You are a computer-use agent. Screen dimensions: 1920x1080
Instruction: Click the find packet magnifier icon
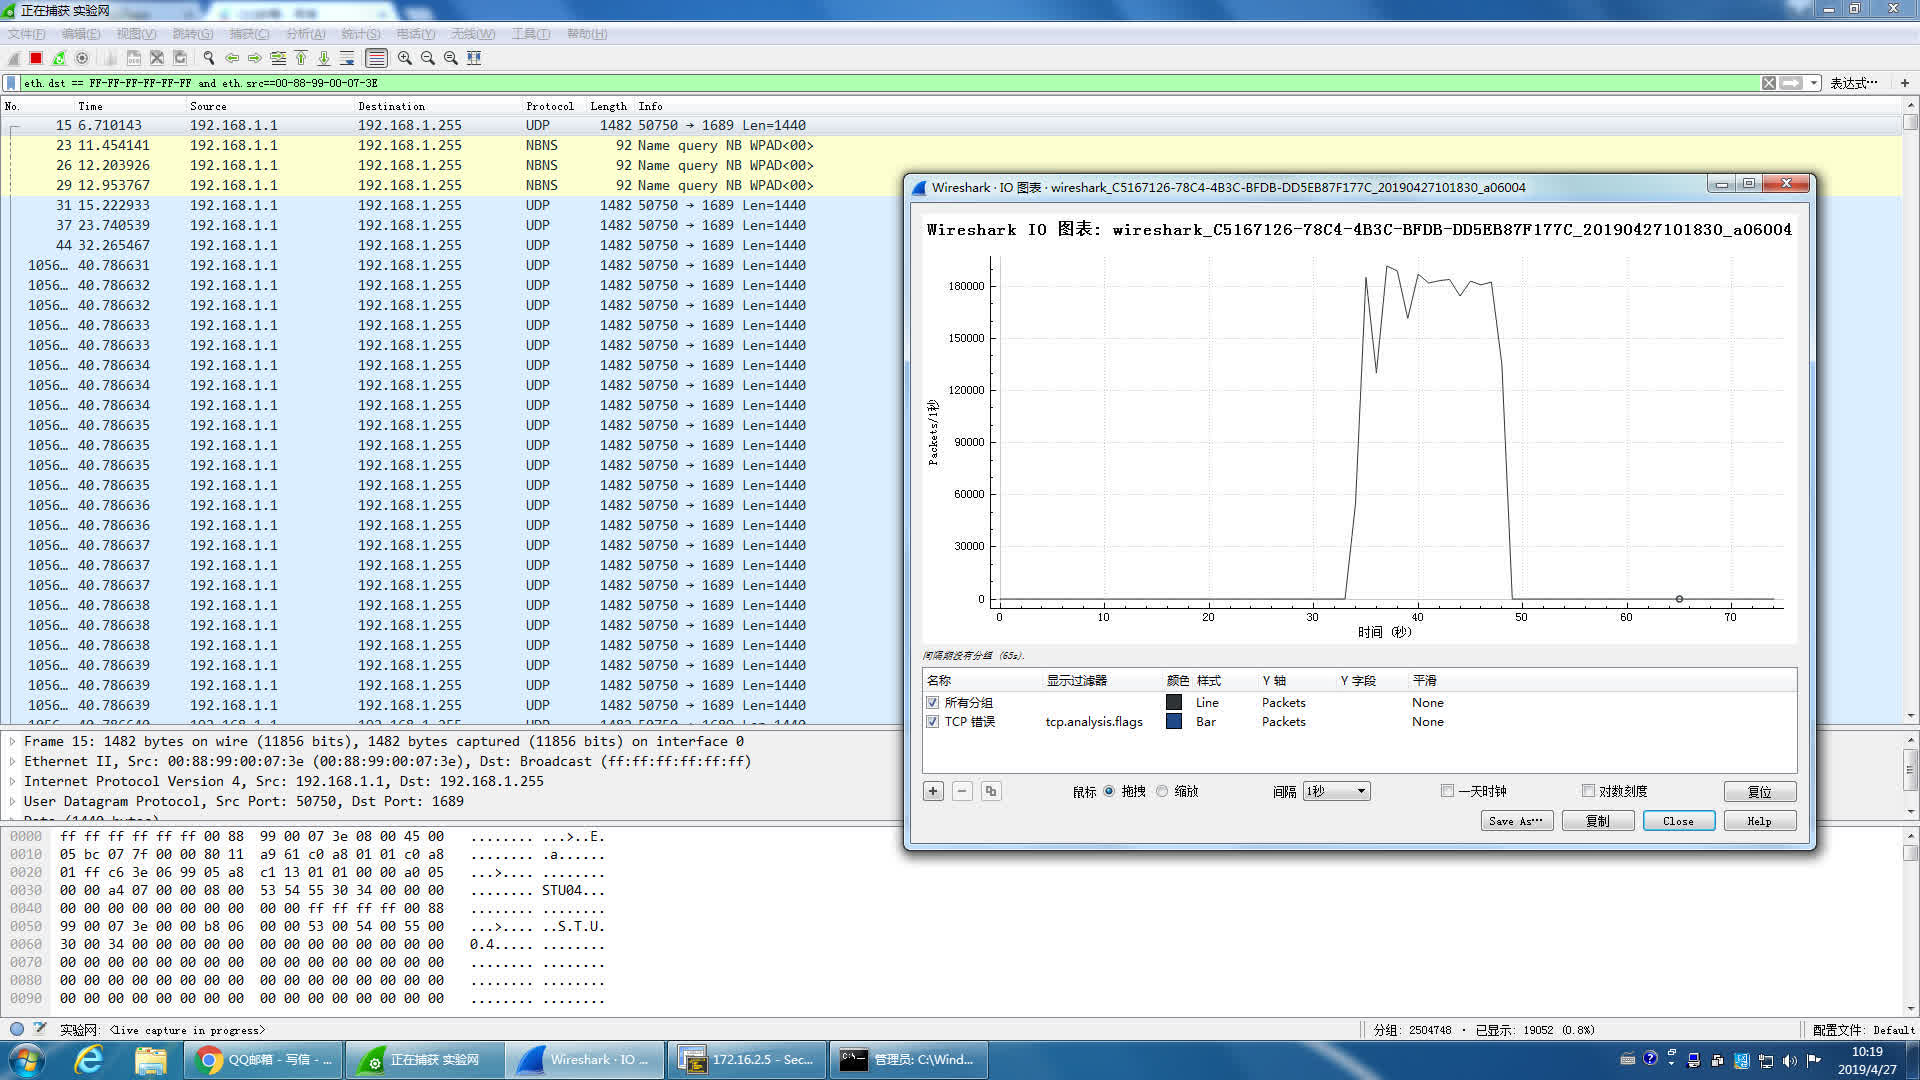pyautogui.click(x=209, y=58)
